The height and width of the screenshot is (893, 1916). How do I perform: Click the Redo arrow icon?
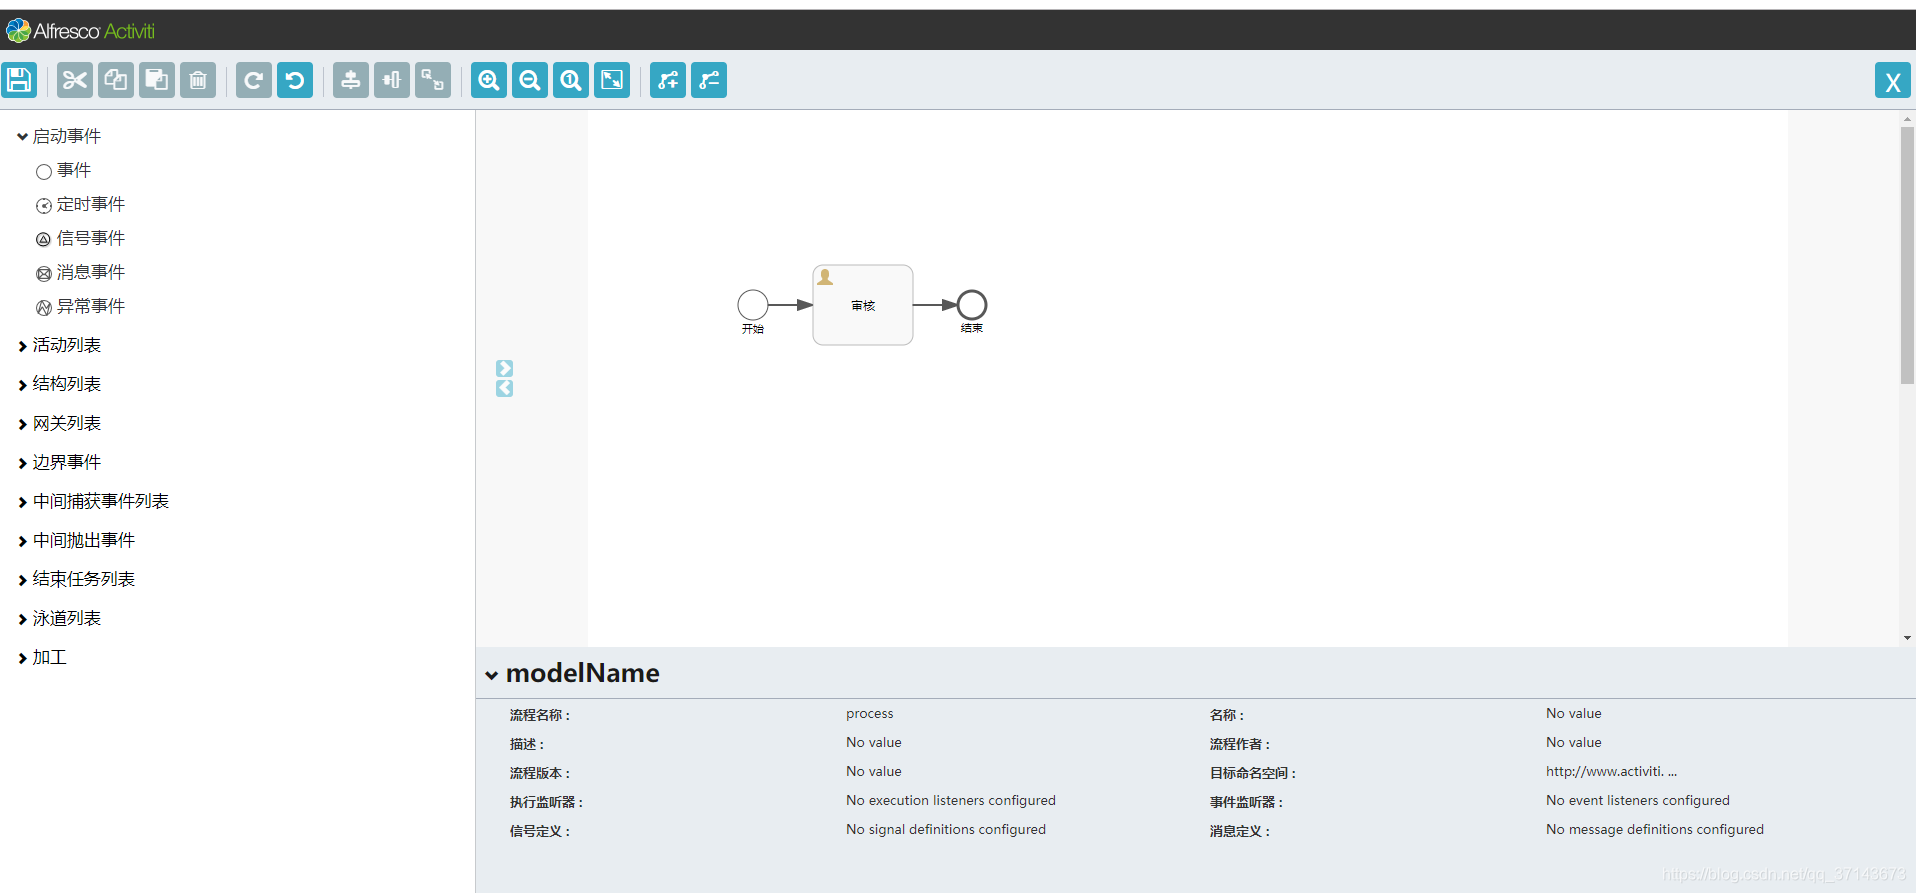[x=254, y=80]
